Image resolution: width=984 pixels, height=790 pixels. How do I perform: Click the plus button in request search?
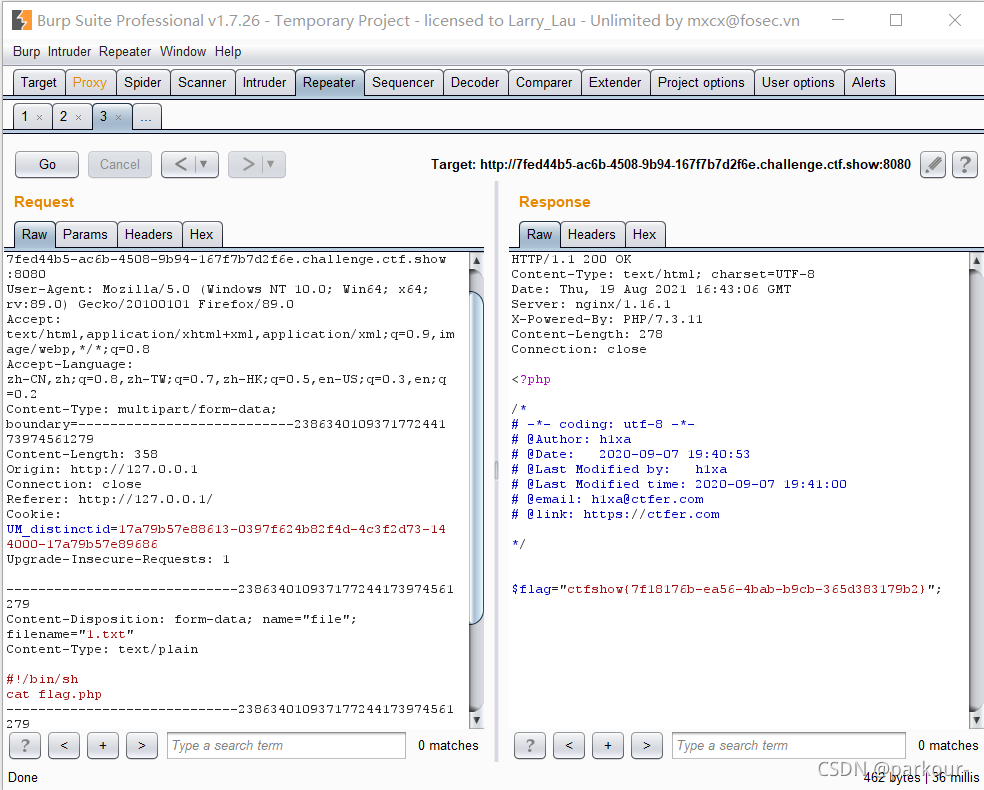point(103,745)
